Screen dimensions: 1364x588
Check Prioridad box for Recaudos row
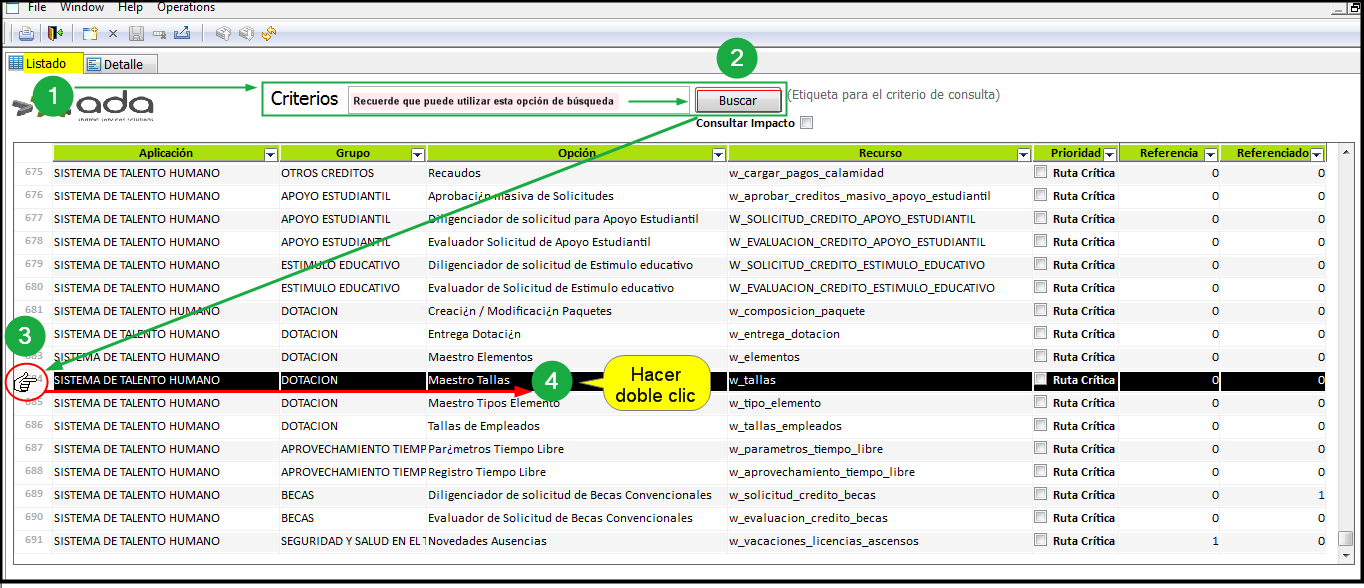[x=1041, y=172]
